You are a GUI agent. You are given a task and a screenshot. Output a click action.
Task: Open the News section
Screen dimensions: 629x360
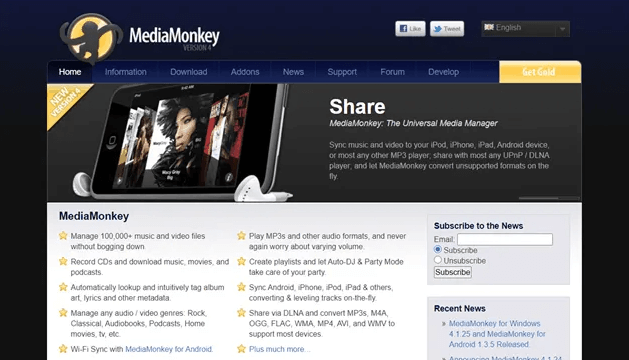click(293, 72)
